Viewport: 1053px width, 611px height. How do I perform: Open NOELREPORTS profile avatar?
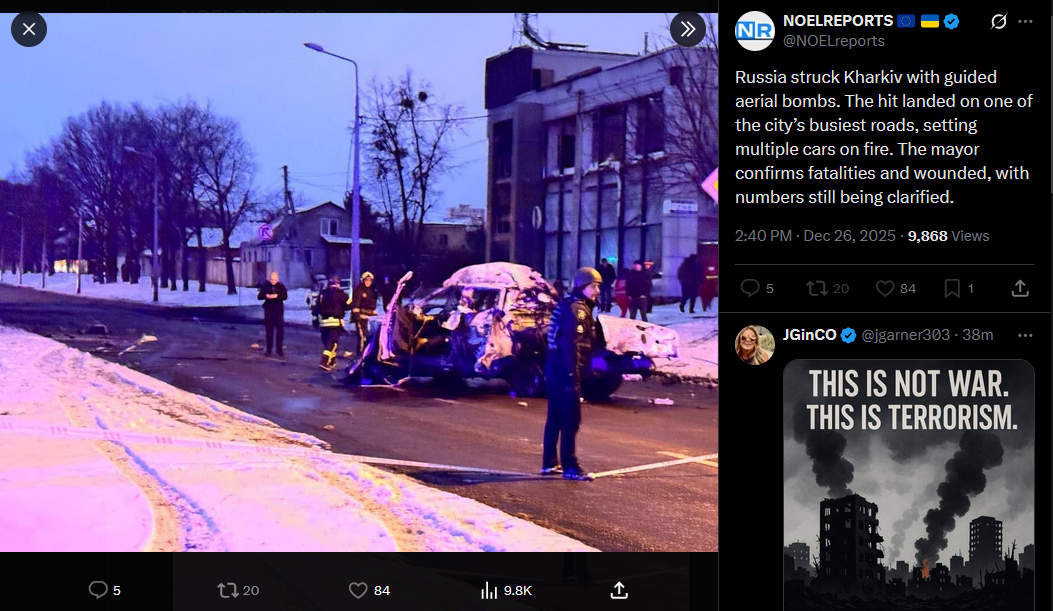coord(755,31)
